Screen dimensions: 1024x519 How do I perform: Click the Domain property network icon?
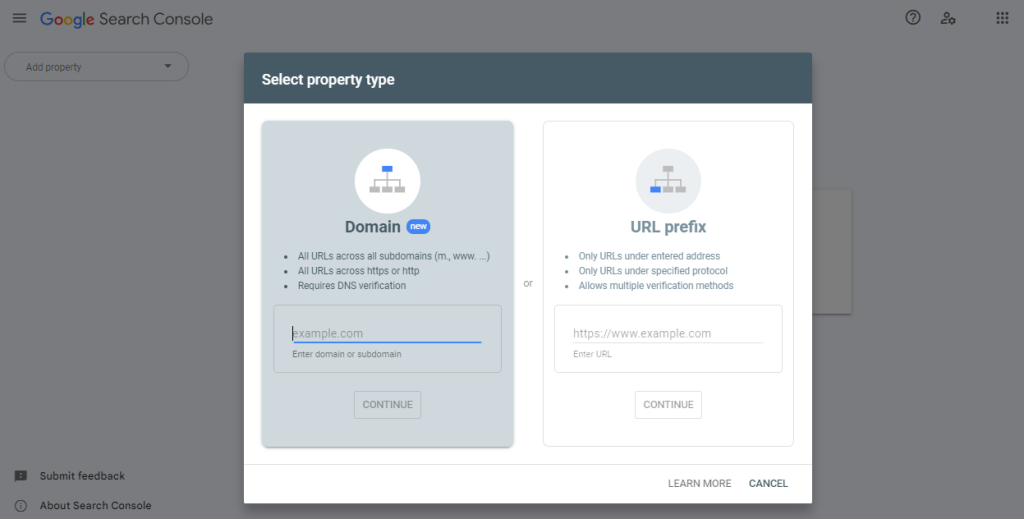pyautogui.click(x=387, y=181)
